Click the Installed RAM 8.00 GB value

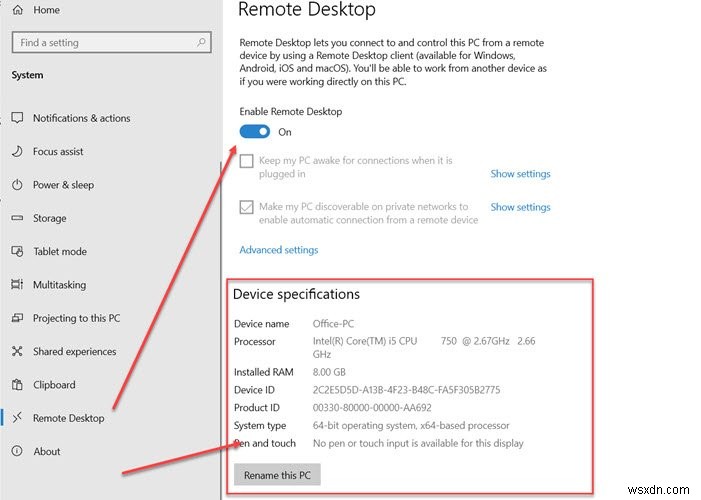pos(329,372)
